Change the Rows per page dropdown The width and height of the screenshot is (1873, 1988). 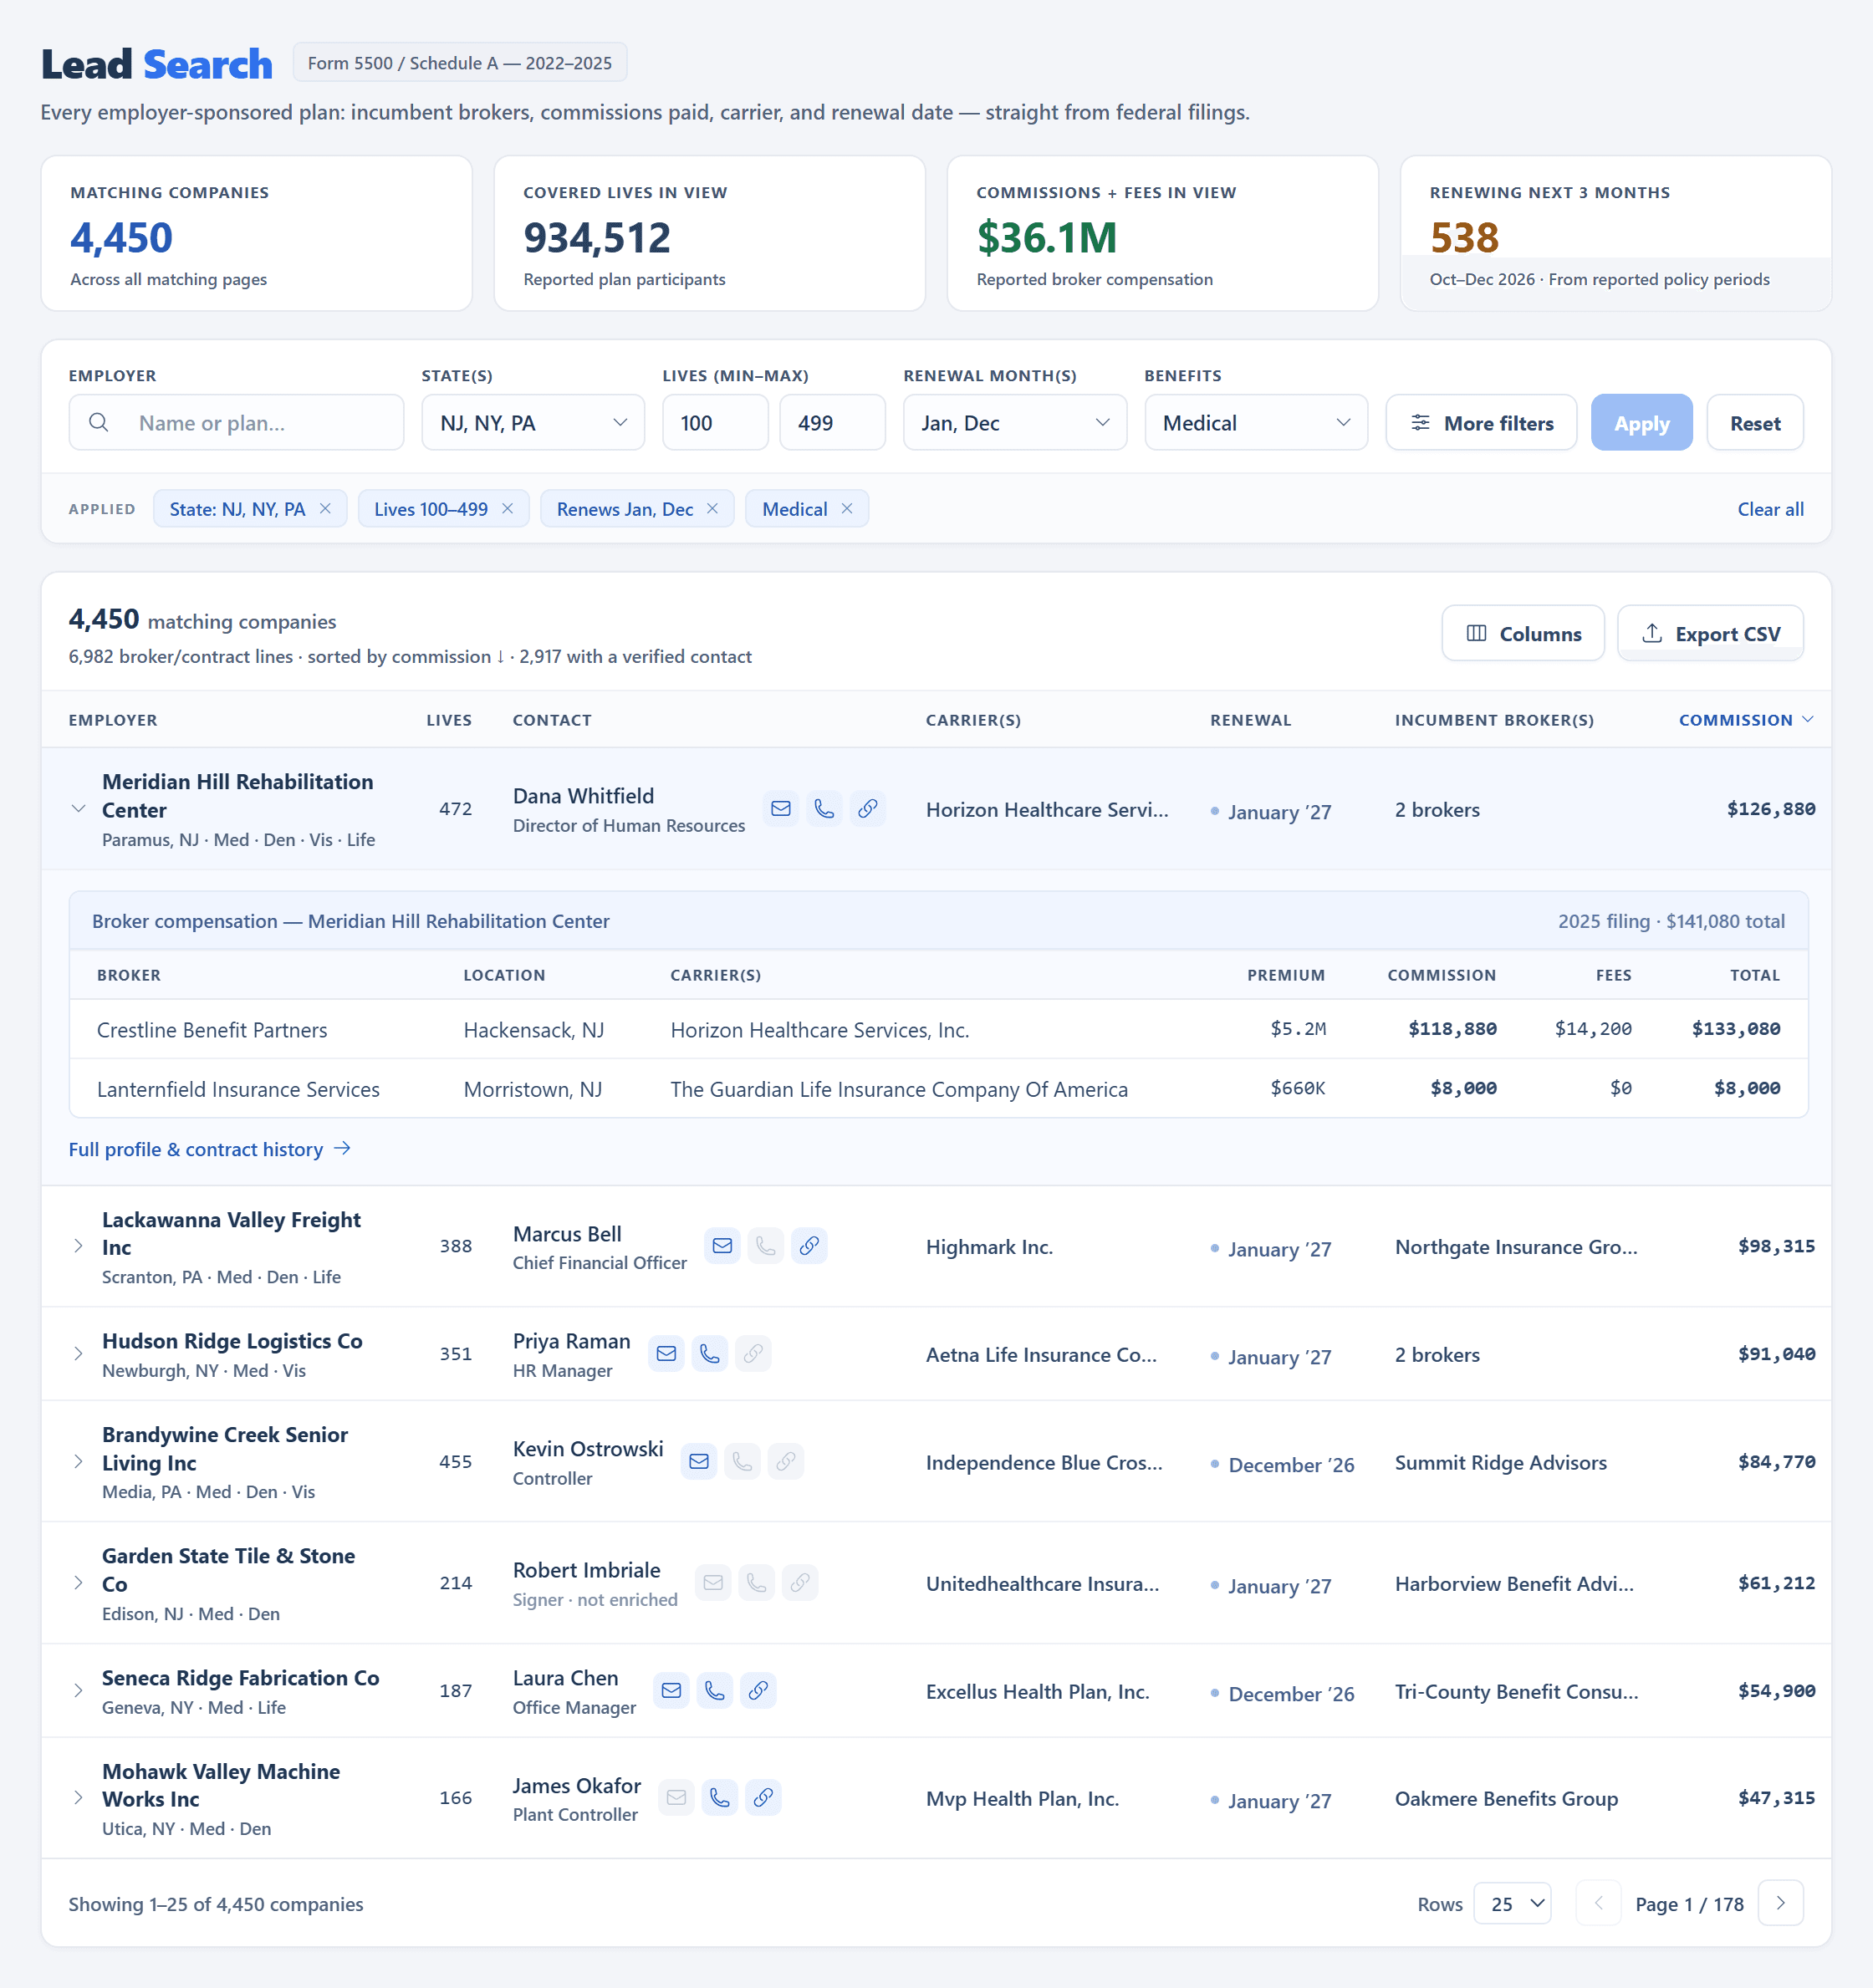pyautogui.click(x=1513, y=1904)
